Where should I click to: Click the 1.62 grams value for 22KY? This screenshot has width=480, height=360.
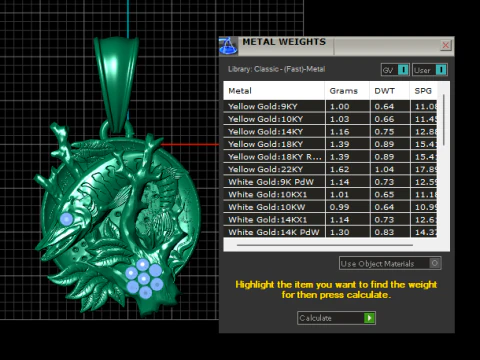click(339, 169)
